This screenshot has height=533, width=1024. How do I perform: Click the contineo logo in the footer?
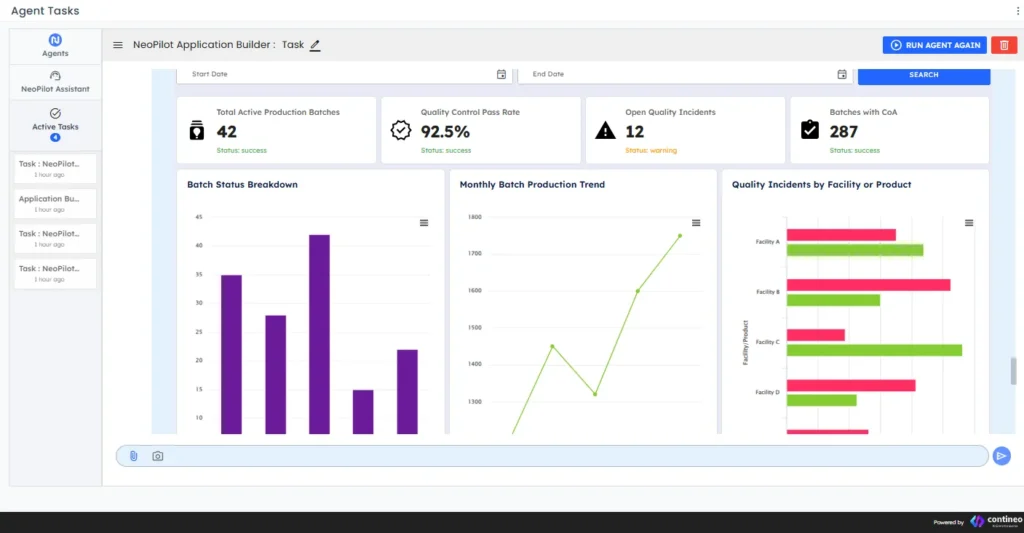pyautogui.click(x=996, y=521)
